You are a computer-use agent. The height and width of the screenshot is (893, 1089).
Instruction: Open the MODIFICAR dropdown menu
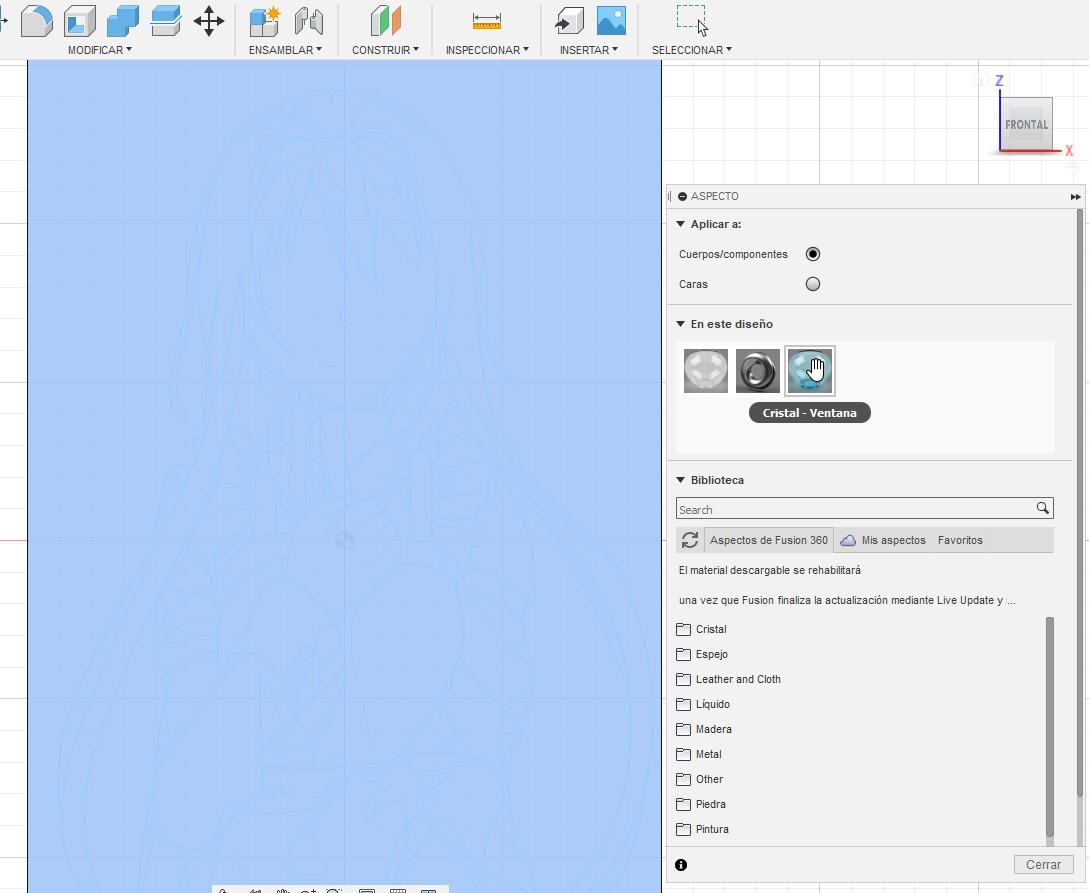[x=99, y=50]
